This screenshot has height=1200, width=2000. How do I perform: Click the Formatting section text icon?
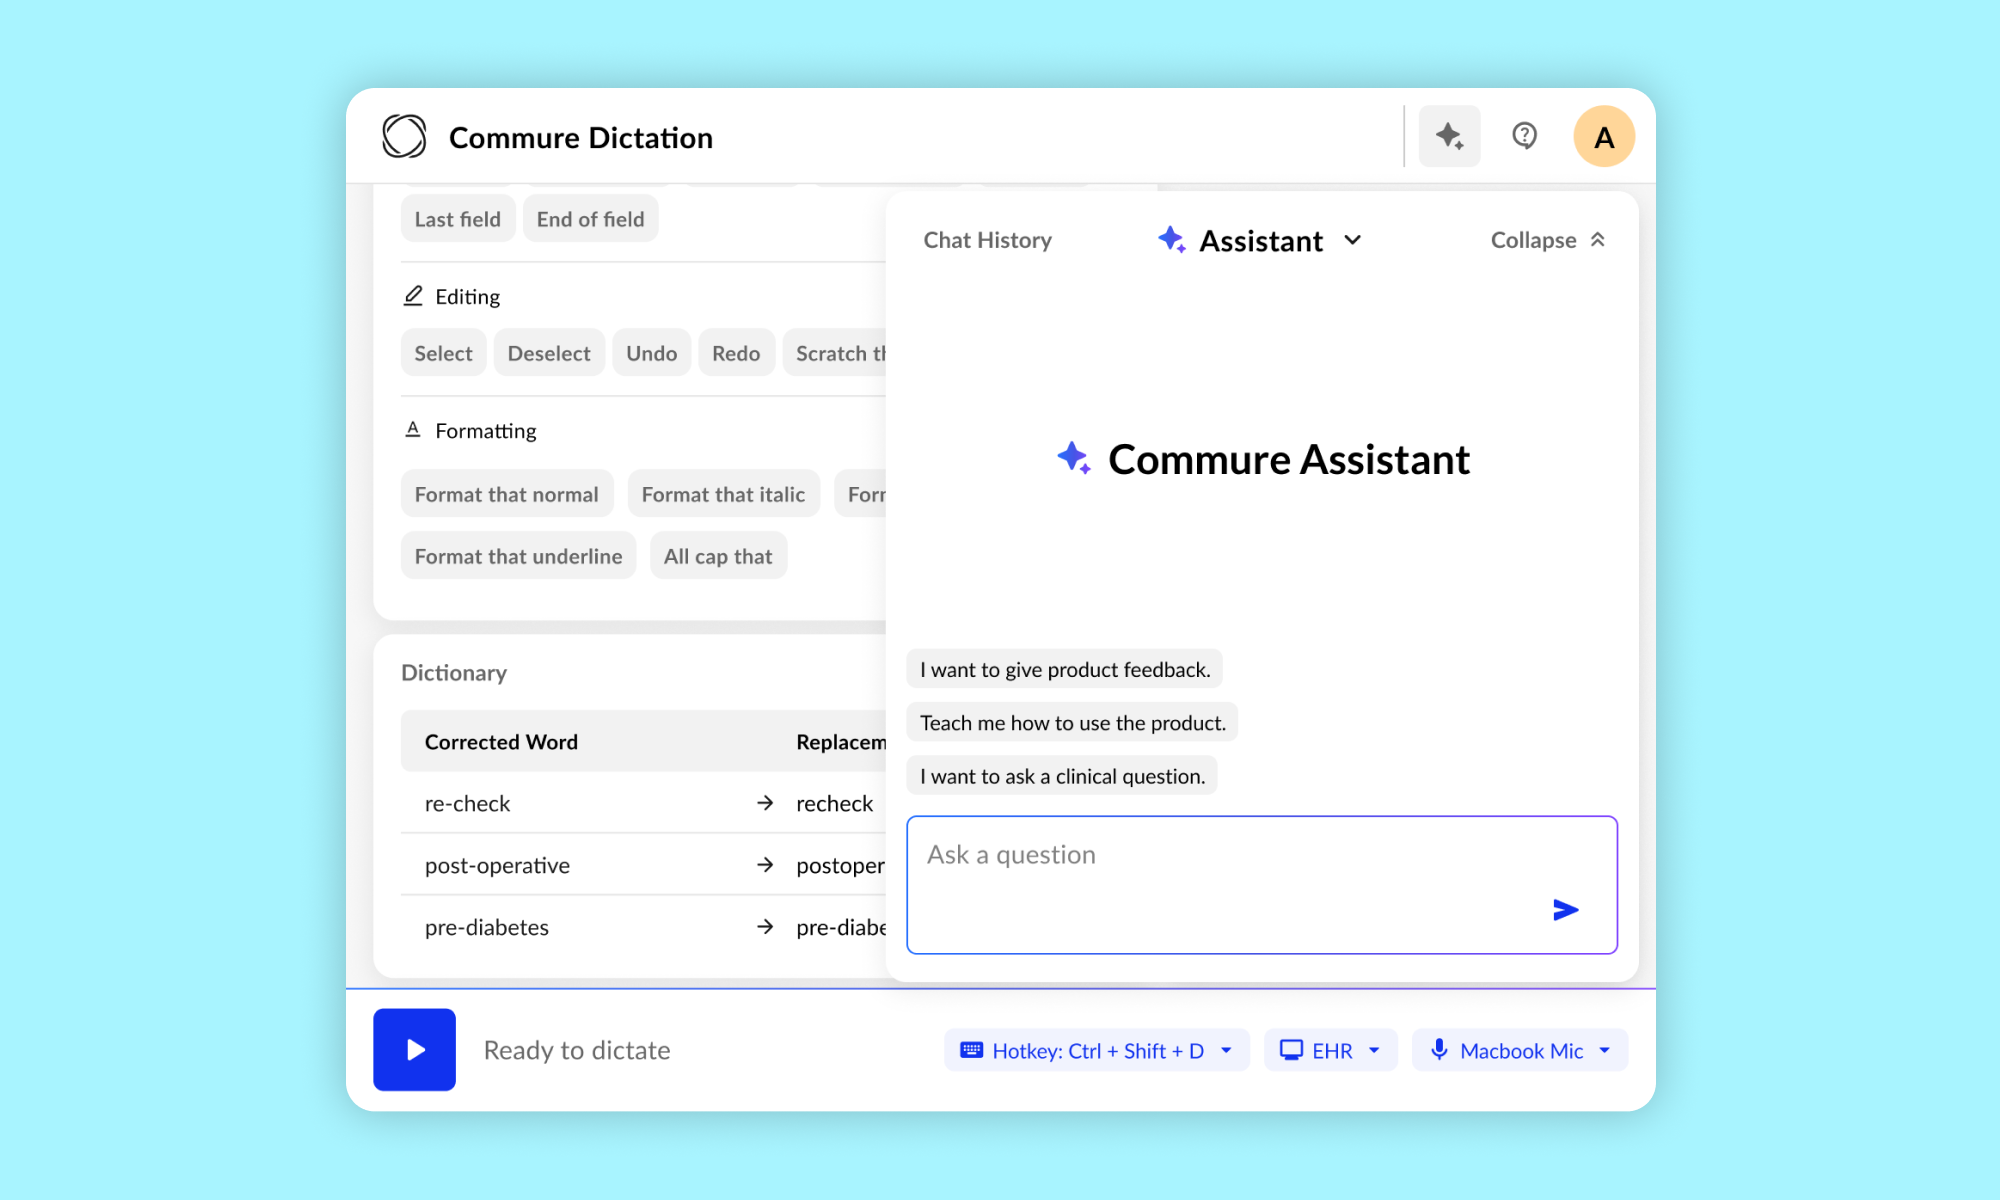point(413,430)
